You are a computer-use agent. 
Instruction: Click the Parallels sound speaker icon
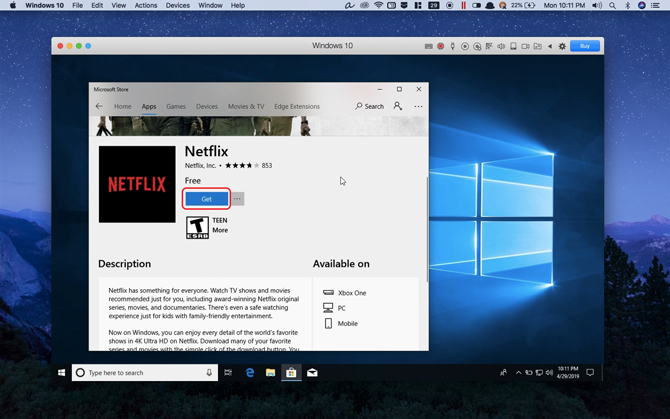point(501,46)
